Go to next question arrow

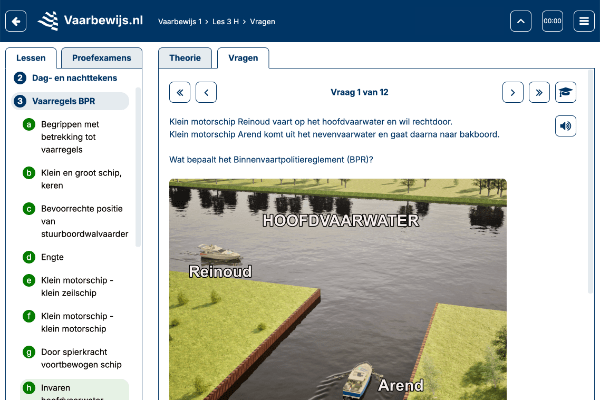pos(513,92)
